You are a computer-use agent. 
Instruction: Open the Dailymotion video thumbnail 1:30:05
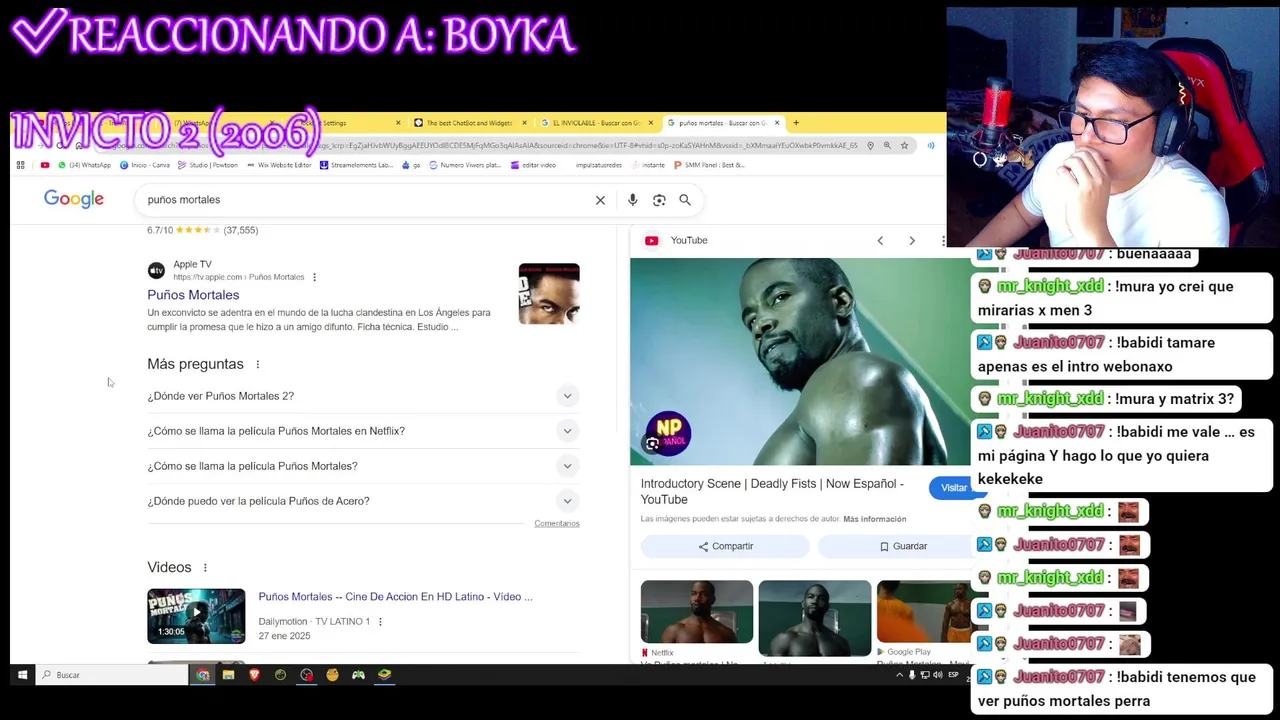coord(196,616)
